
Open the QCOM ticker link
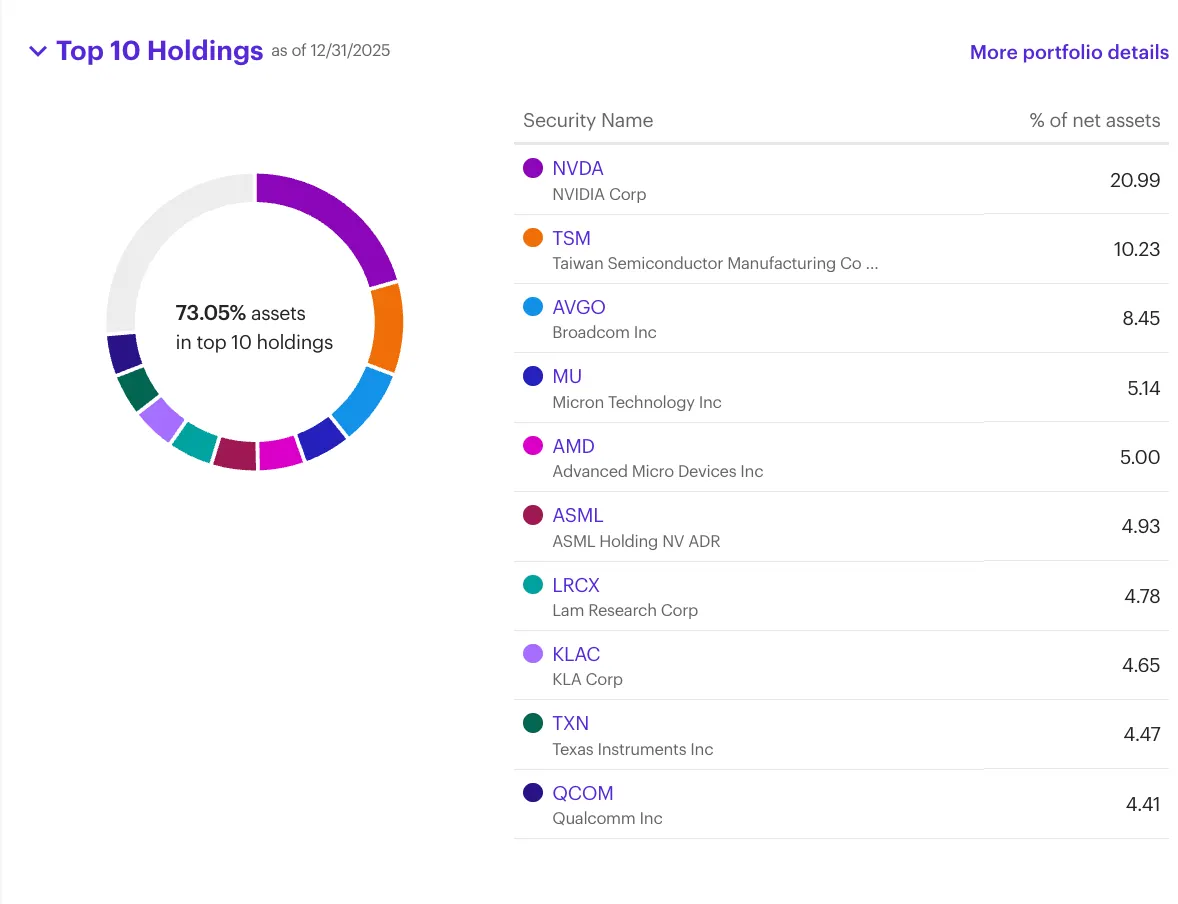[x=583, y=794]
